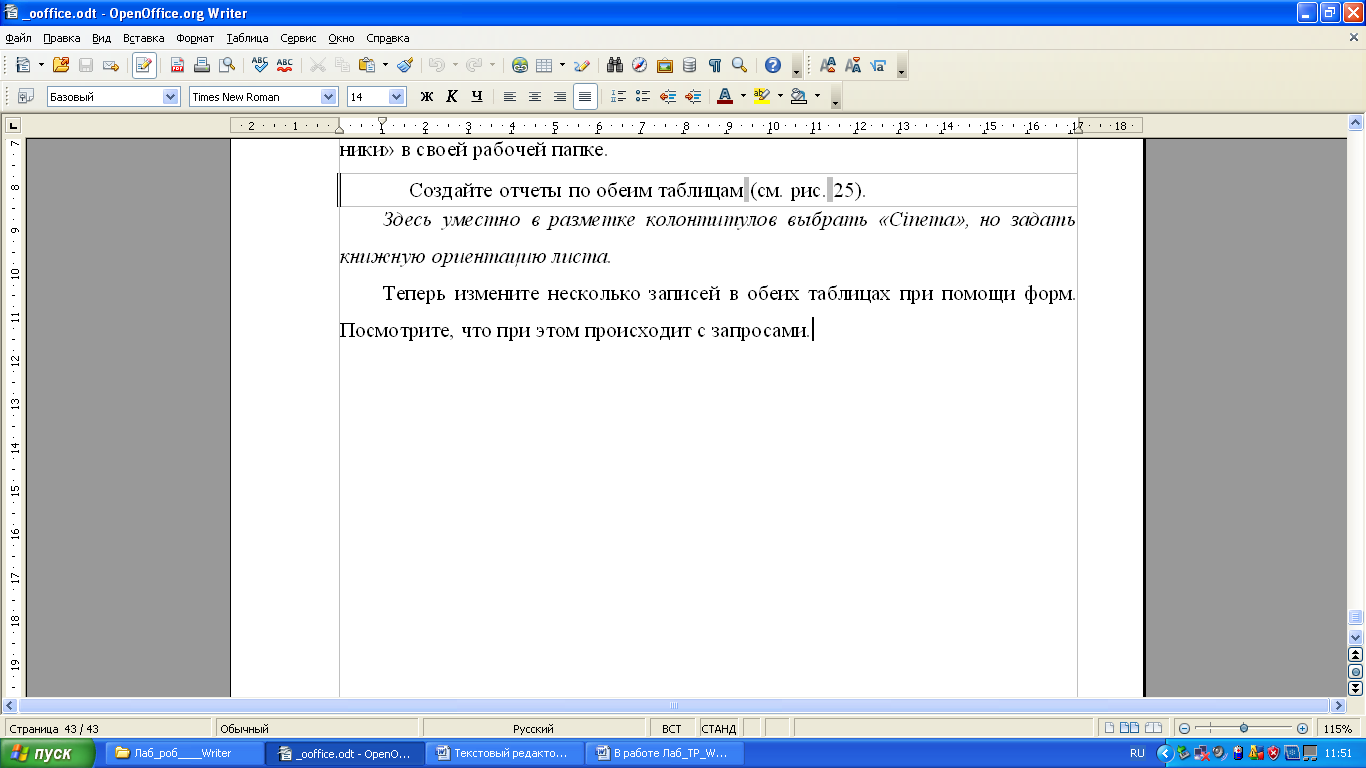Insert a hyperlink
The height and width of the screenshot is (768, 1366).
click(520, 65)
